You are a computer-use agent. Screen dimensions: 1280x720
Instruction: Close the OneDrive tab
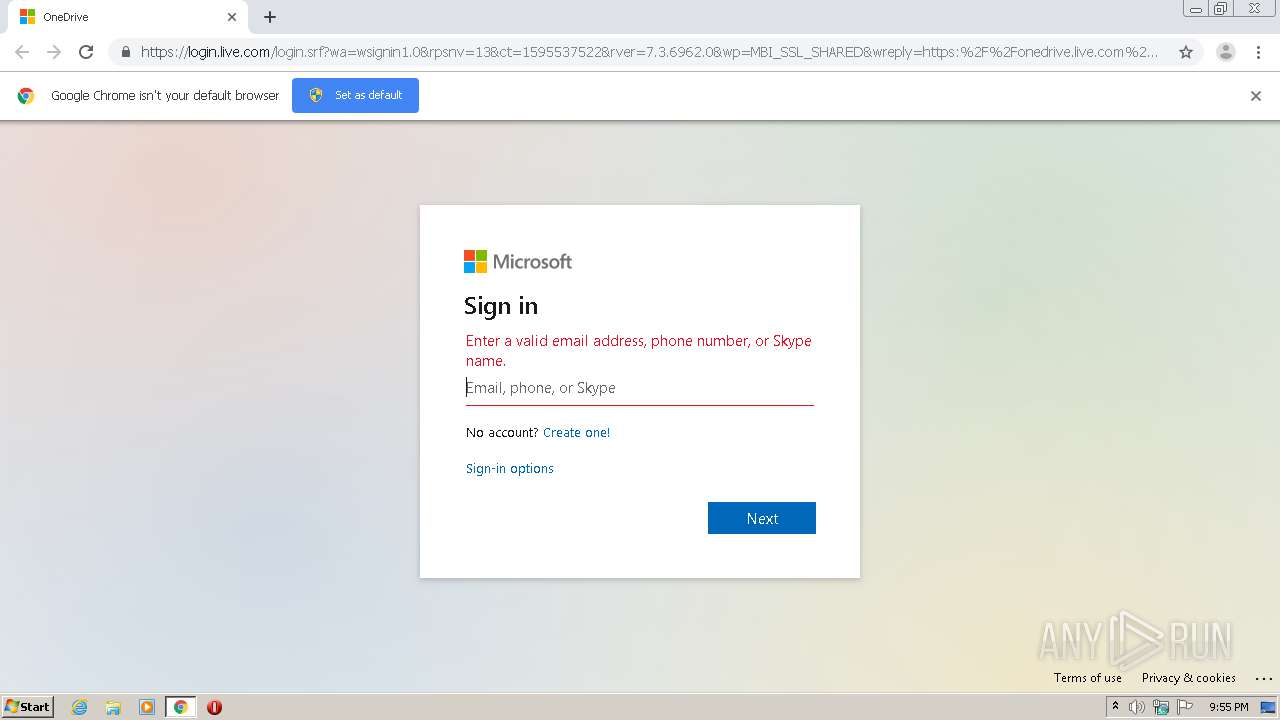(x=232, y=17)
